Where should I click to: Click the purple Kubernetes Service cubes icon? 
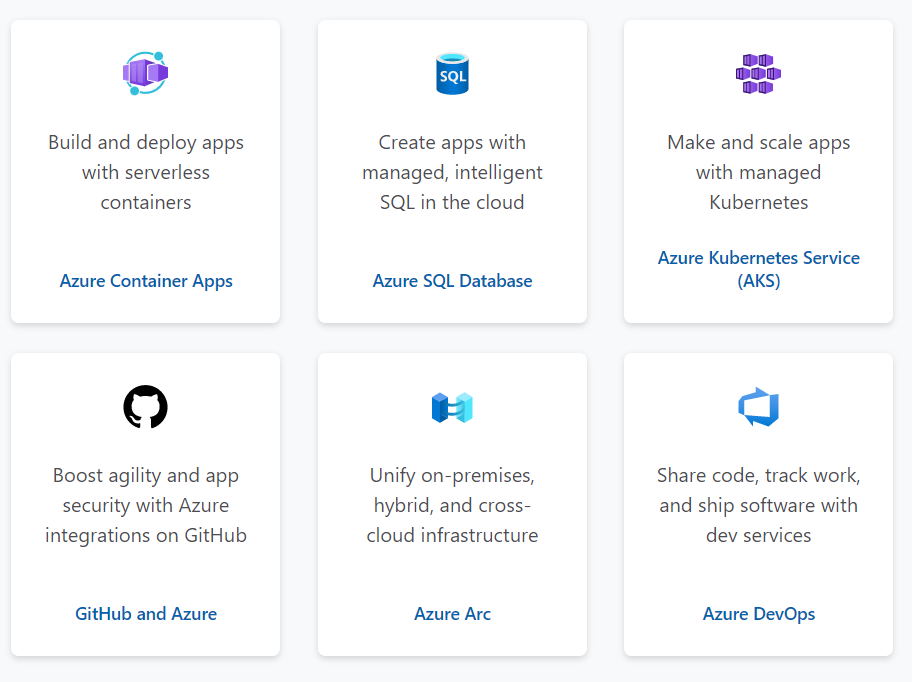(758, 74)
